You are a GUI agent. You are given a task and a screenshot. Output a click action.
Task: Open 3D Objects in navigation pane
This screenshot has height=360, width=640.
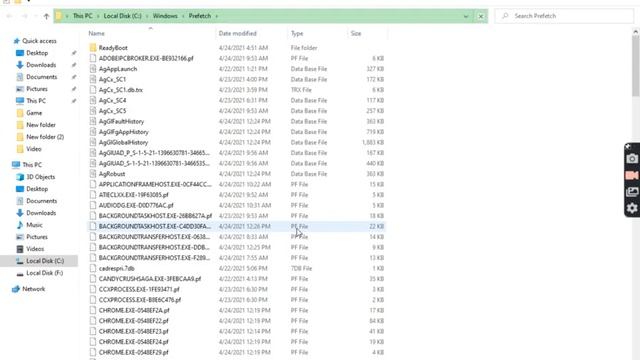click(x=40, y=177)
